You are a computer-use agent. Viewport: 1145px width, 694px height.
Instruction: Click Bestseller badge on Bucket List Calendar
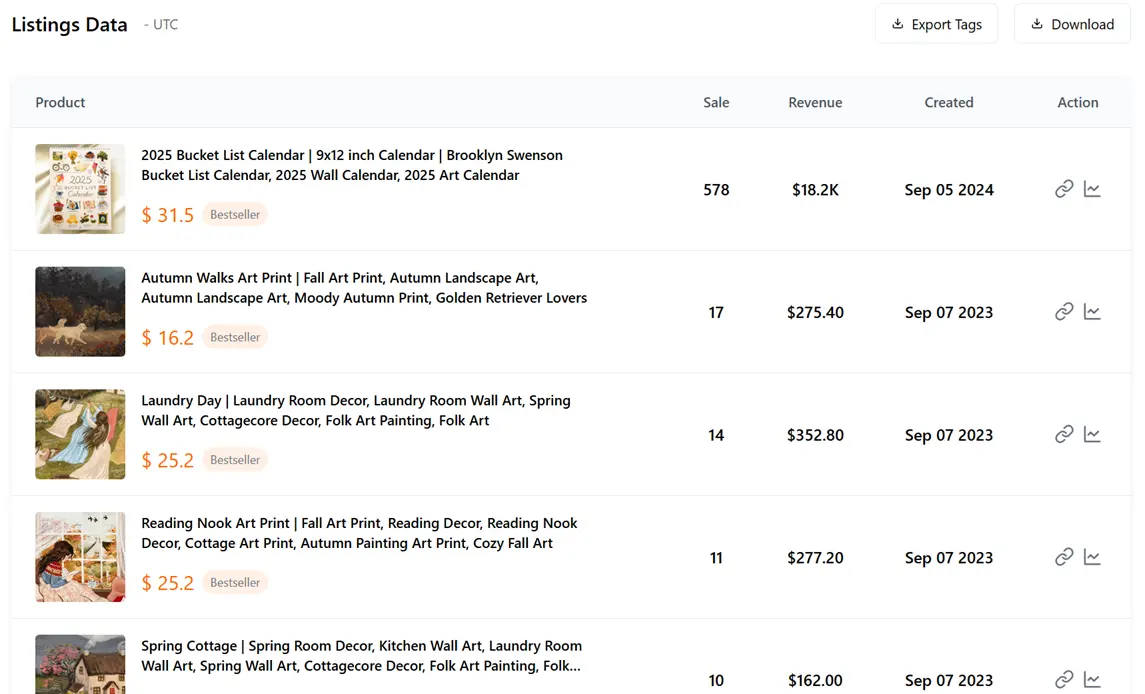235,215
